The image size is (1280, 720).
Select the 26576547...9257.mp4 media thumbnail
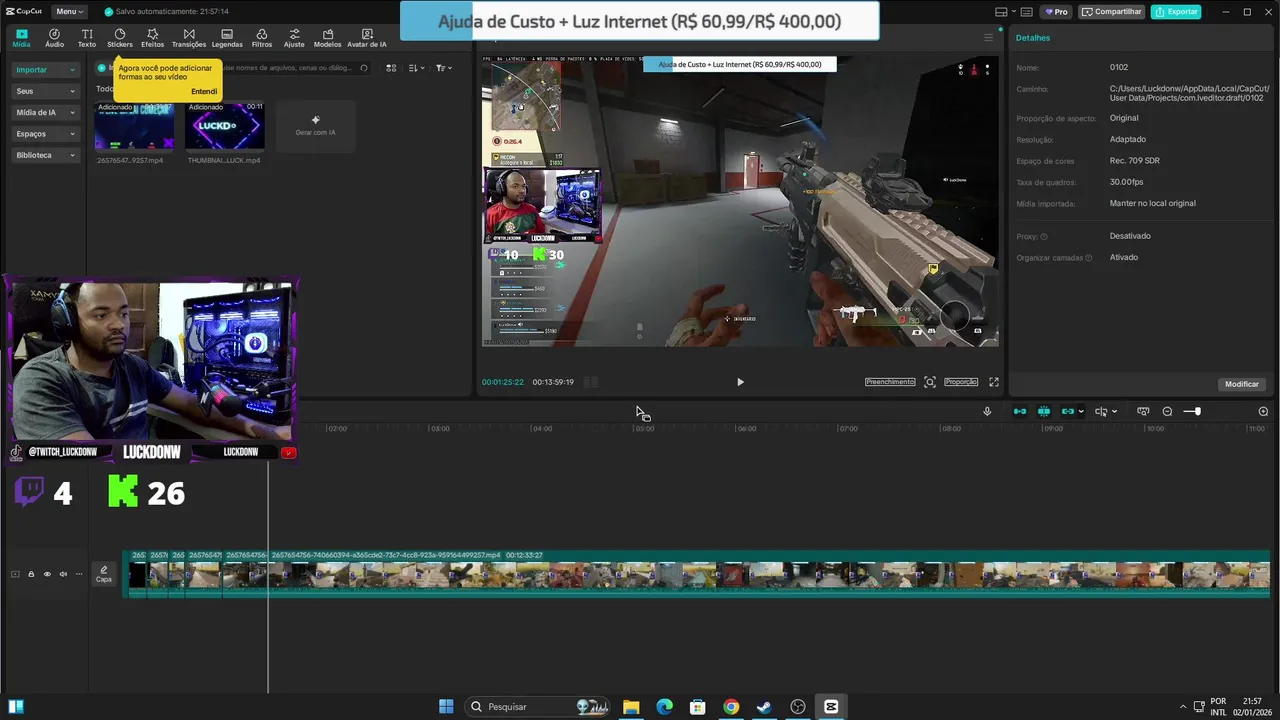point(134,125)
